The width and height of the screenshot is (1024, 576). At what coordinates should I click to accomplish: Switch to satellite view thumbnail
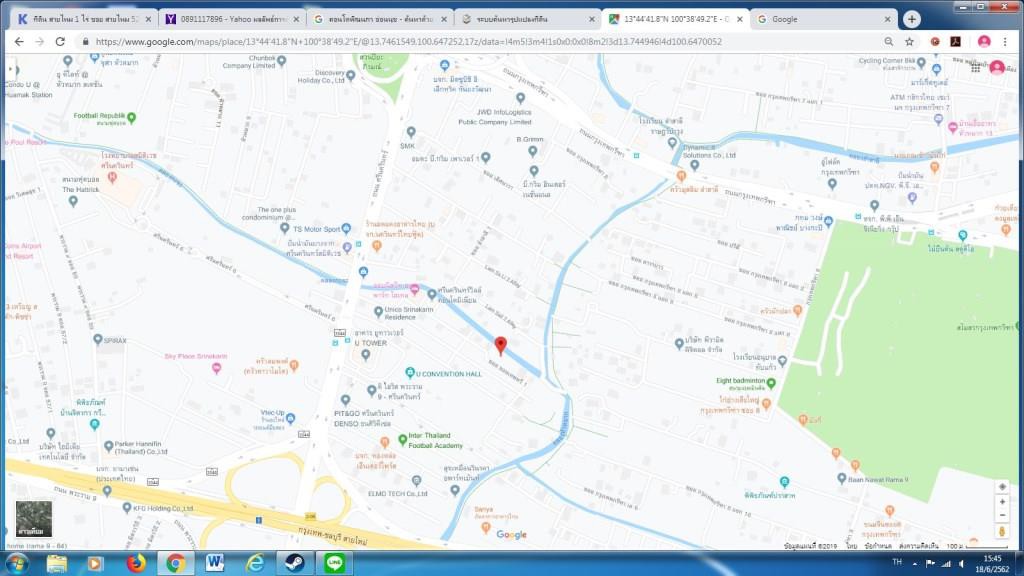[34, 519]
